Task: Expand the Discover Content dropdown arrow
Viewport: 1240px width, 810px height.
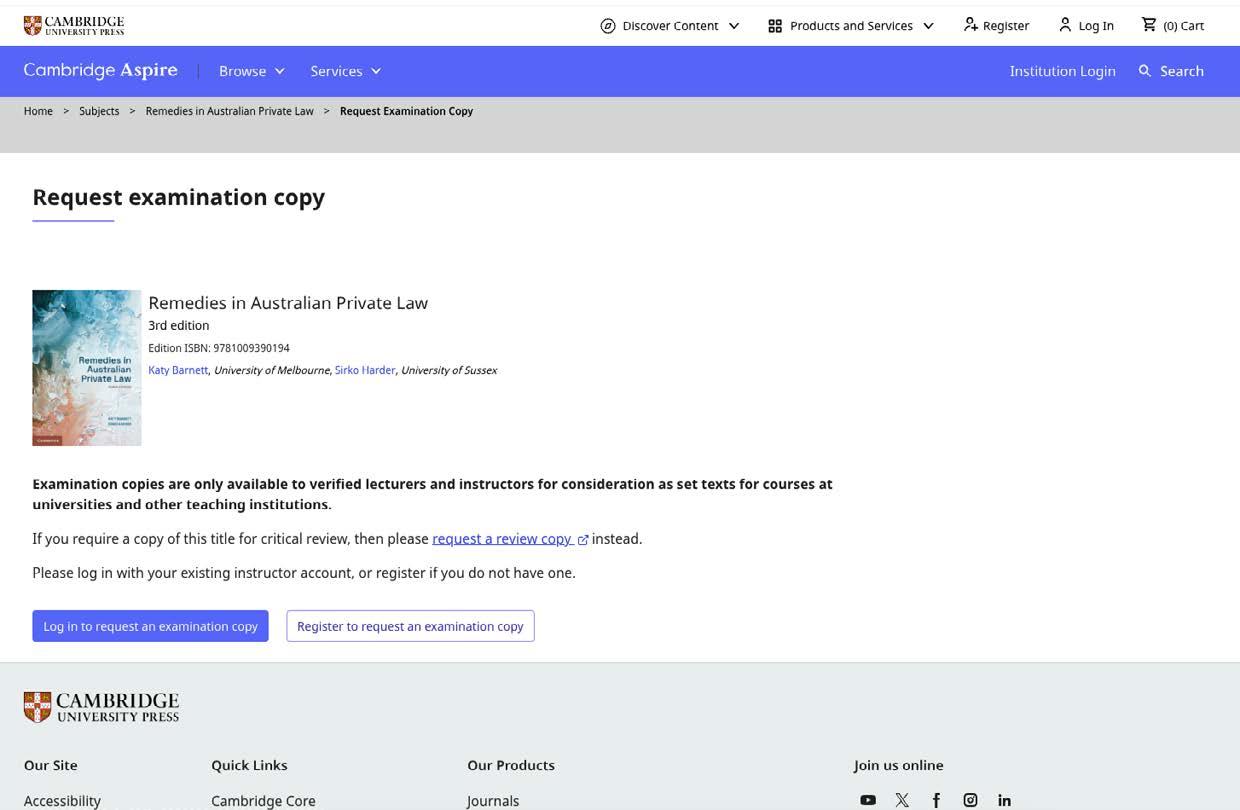Action: 734,26
